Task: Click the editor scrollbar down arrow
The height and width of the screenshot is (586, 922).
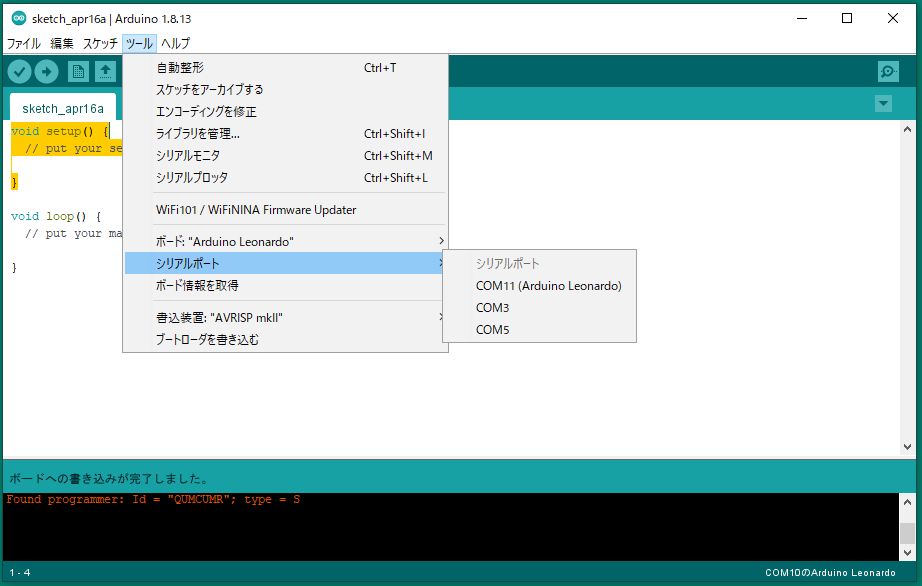Action: [x=907, y=447]
